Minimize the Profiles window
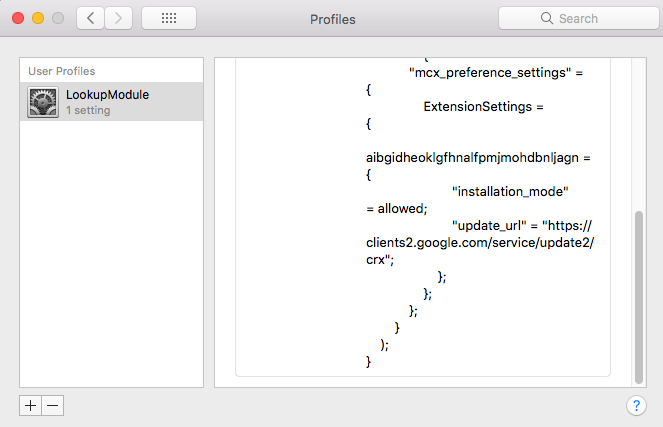This screenshot has height=427, width=663. coord(39,18)
